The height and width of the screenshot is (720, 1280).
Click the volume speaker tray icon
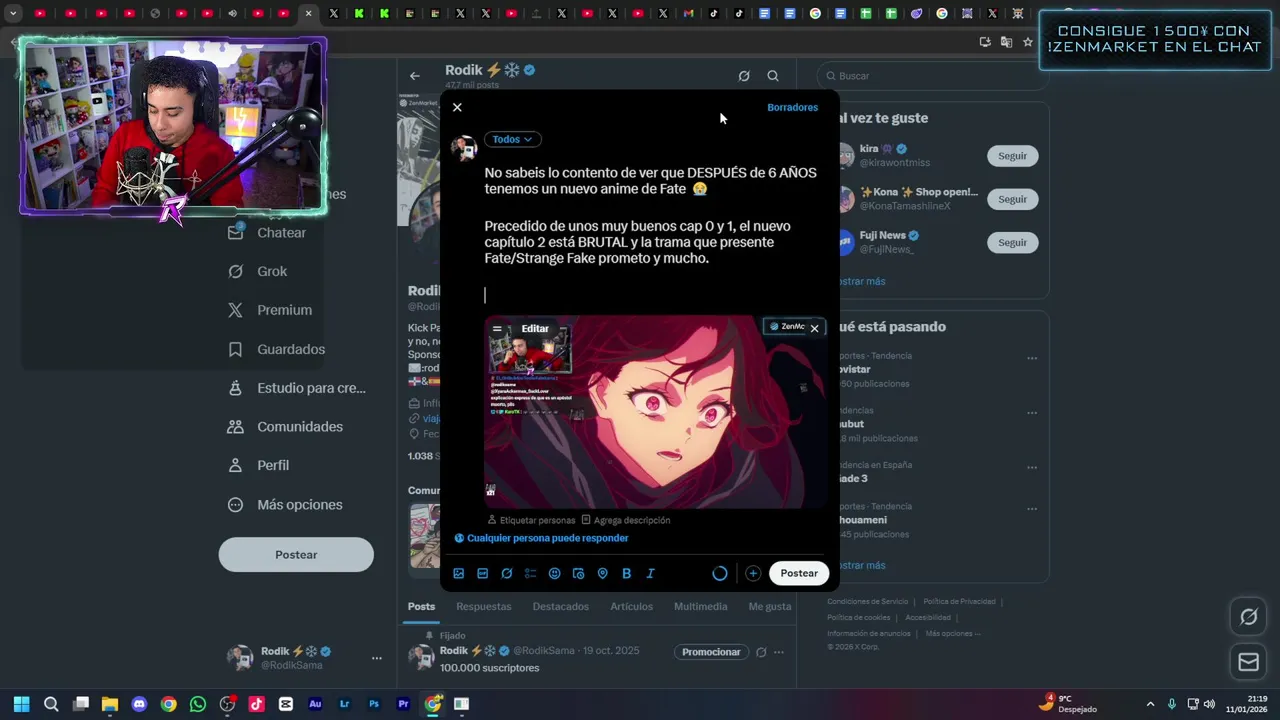click(1209, 704)
